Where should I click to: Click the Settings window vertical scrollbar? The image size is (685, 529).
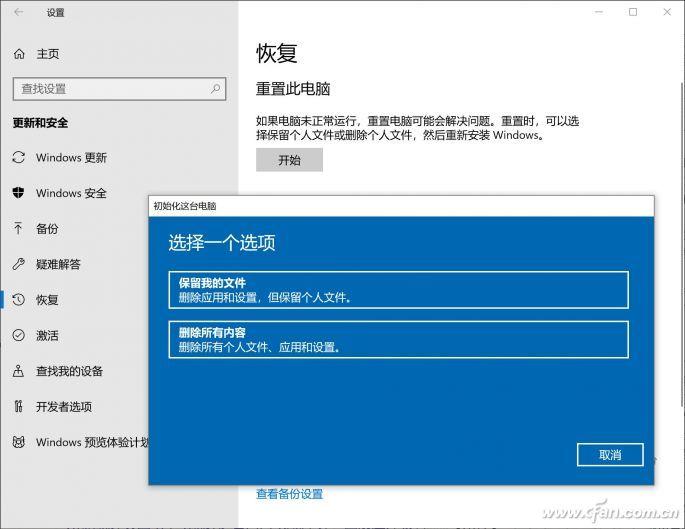coord(682,245)
